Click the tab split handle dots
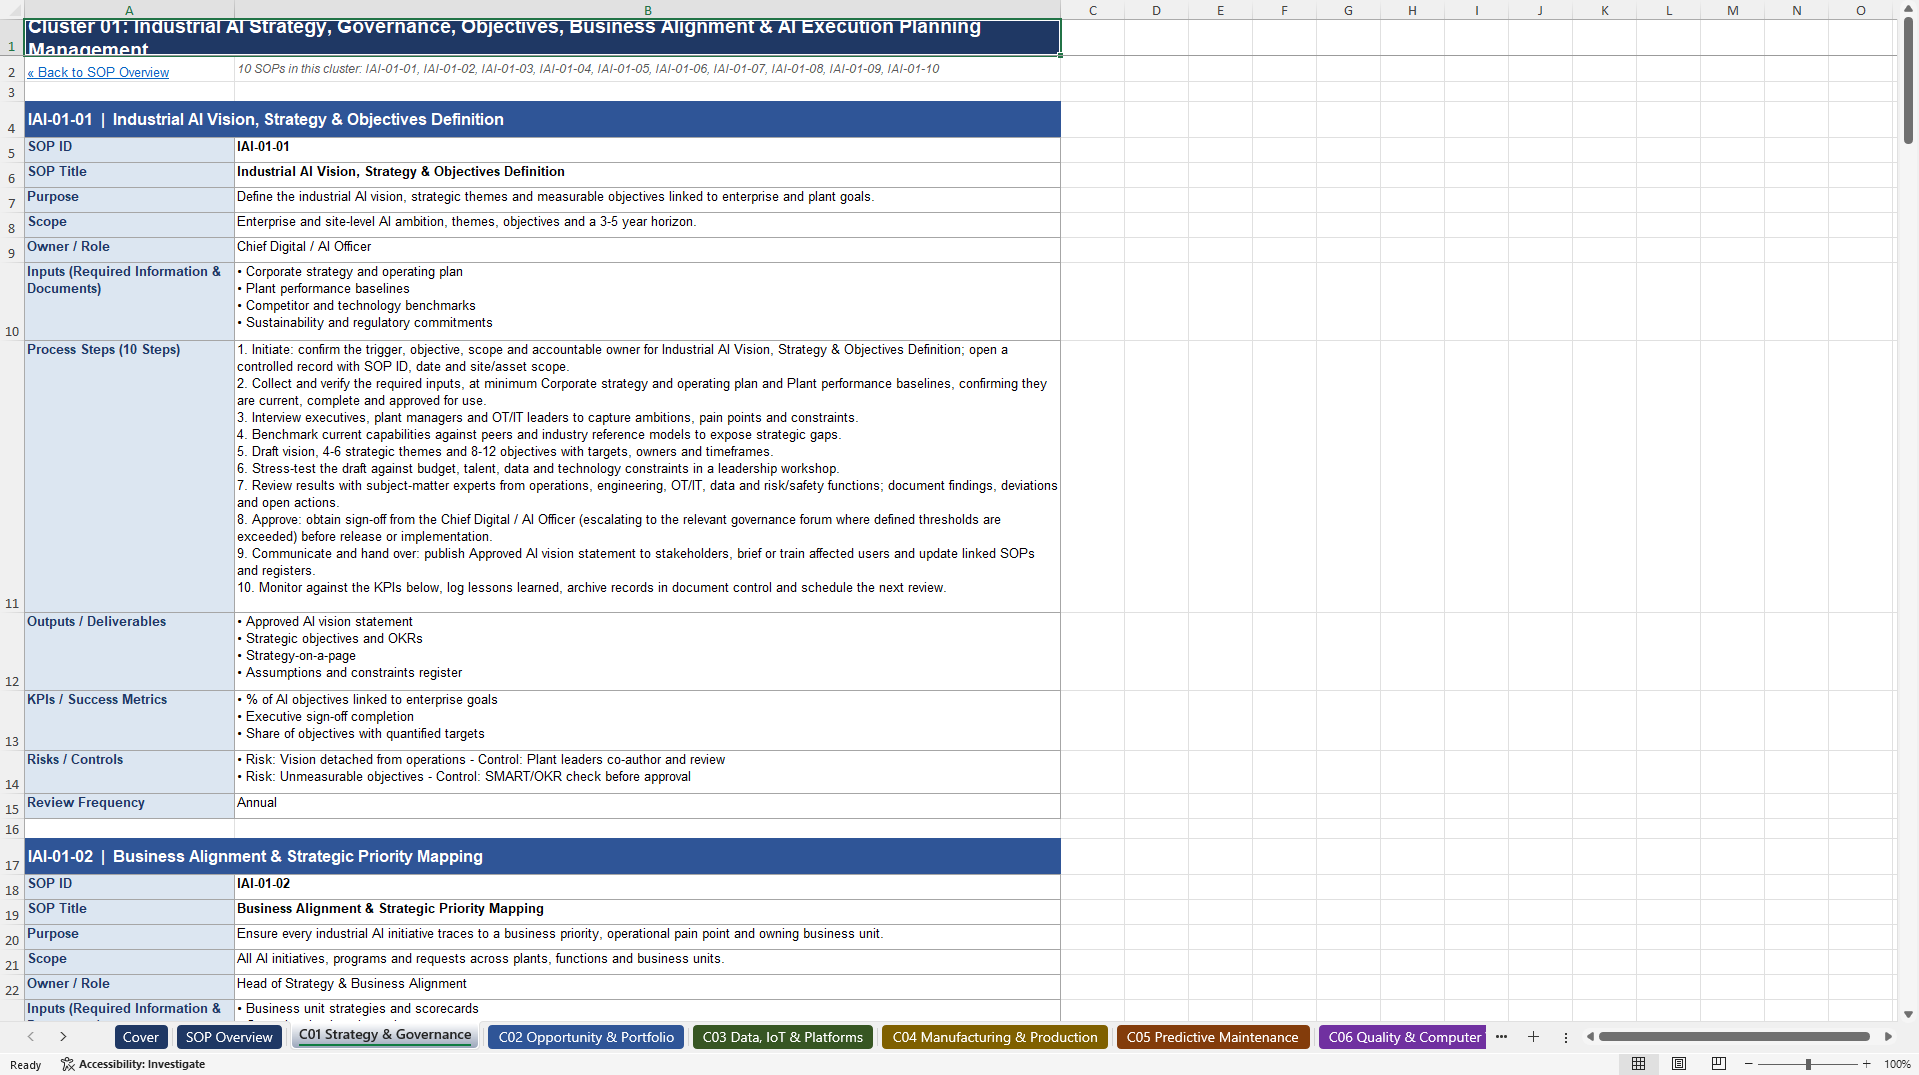 (x=1566, y=1037)
